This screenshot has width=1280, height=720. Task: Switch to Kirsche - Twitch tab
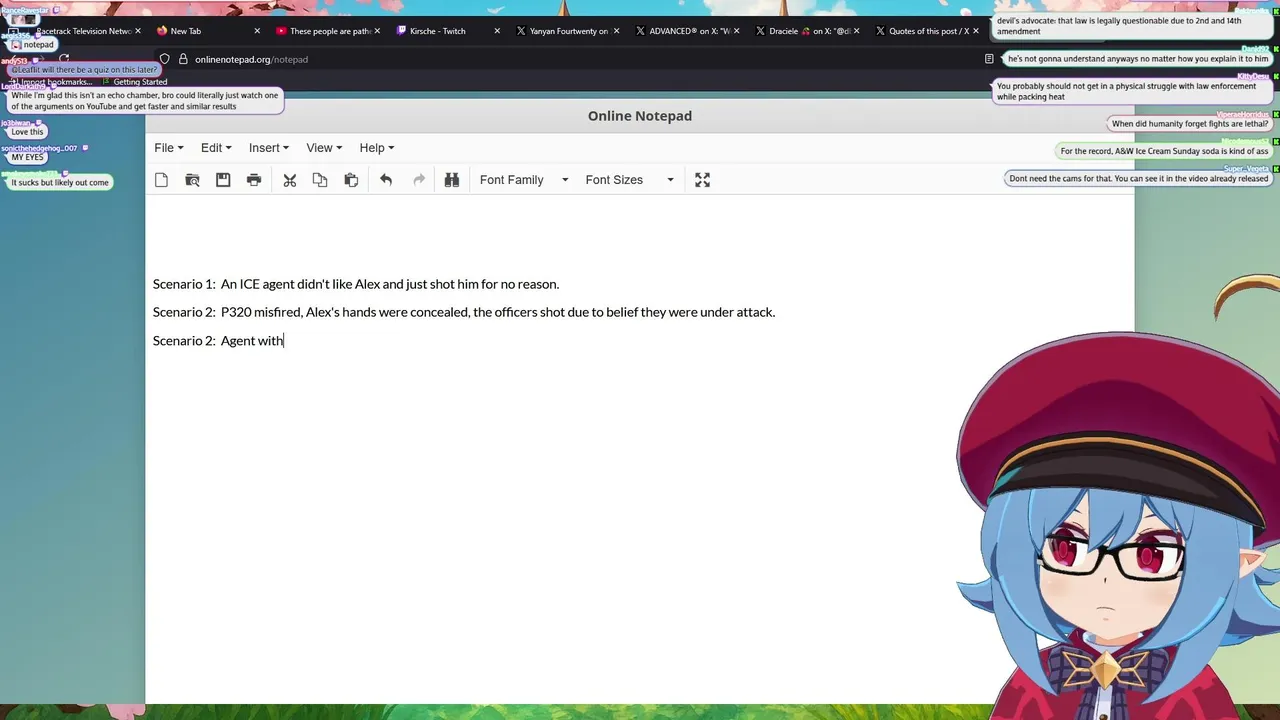[x=438, y=31]
